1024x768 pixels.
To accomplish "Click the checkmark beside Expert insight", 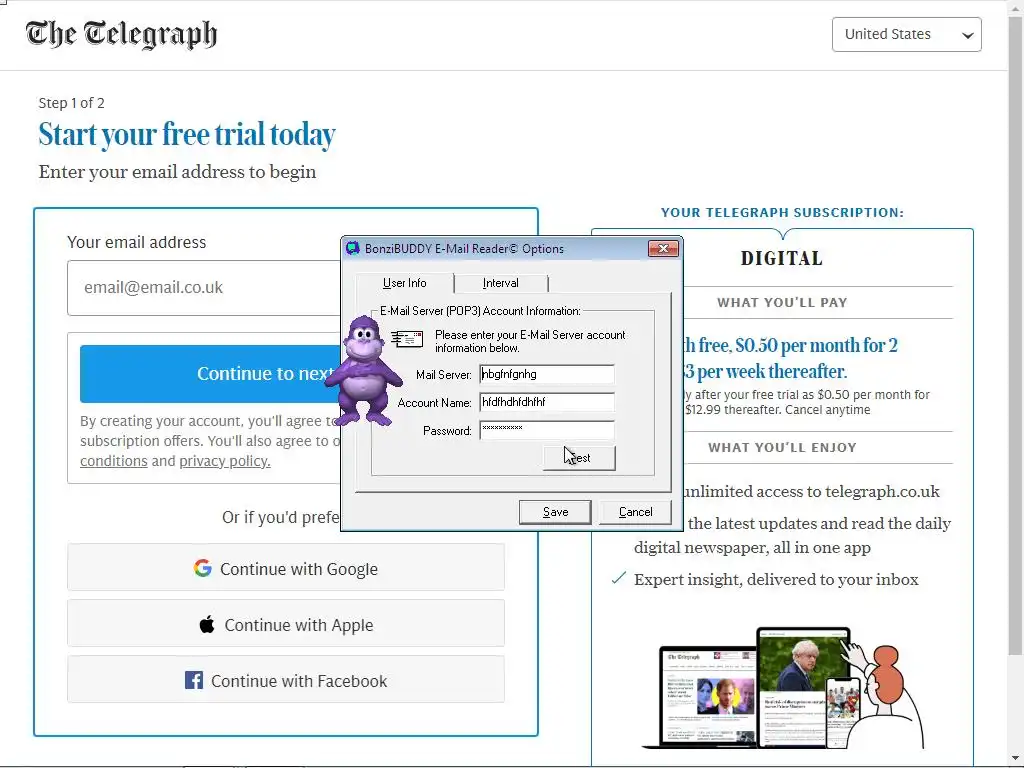I will pos(618,579).
